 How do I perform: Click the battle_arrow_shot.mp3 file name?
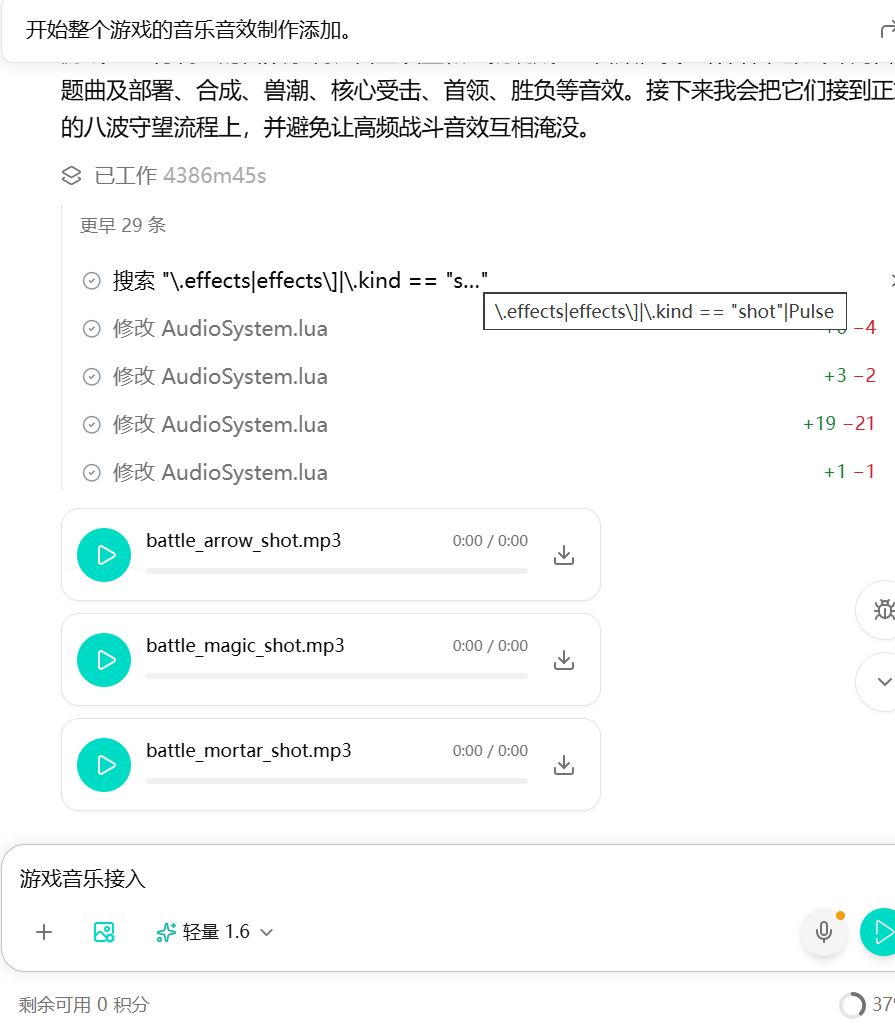point(243,540)
